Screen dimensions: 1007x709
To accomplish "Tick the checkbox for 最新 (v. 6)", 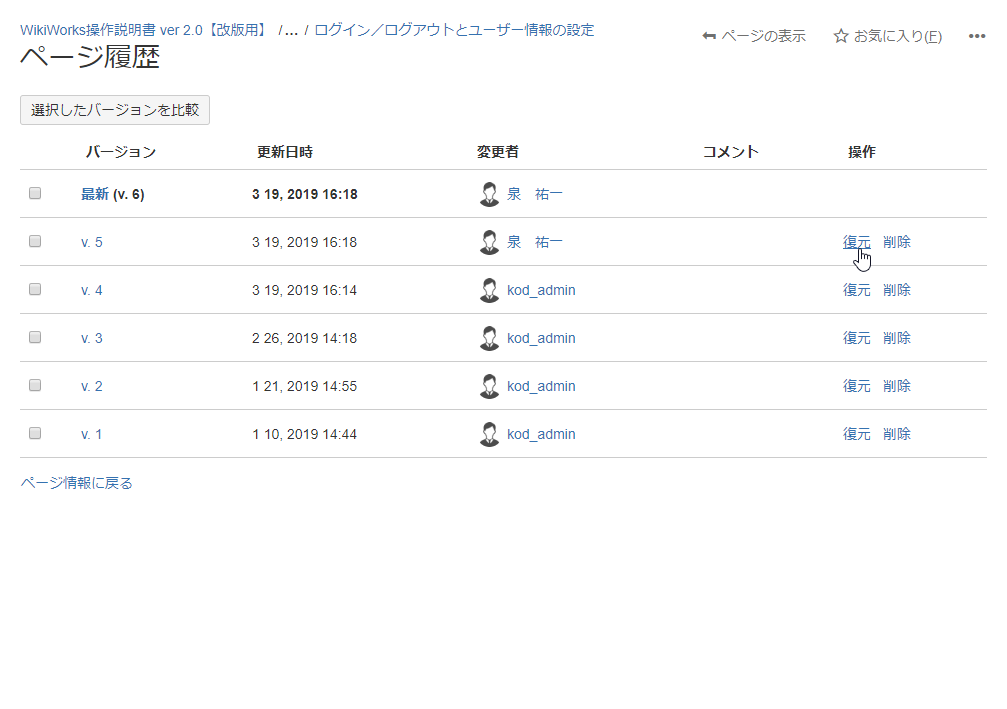I will tap(35, 193).
